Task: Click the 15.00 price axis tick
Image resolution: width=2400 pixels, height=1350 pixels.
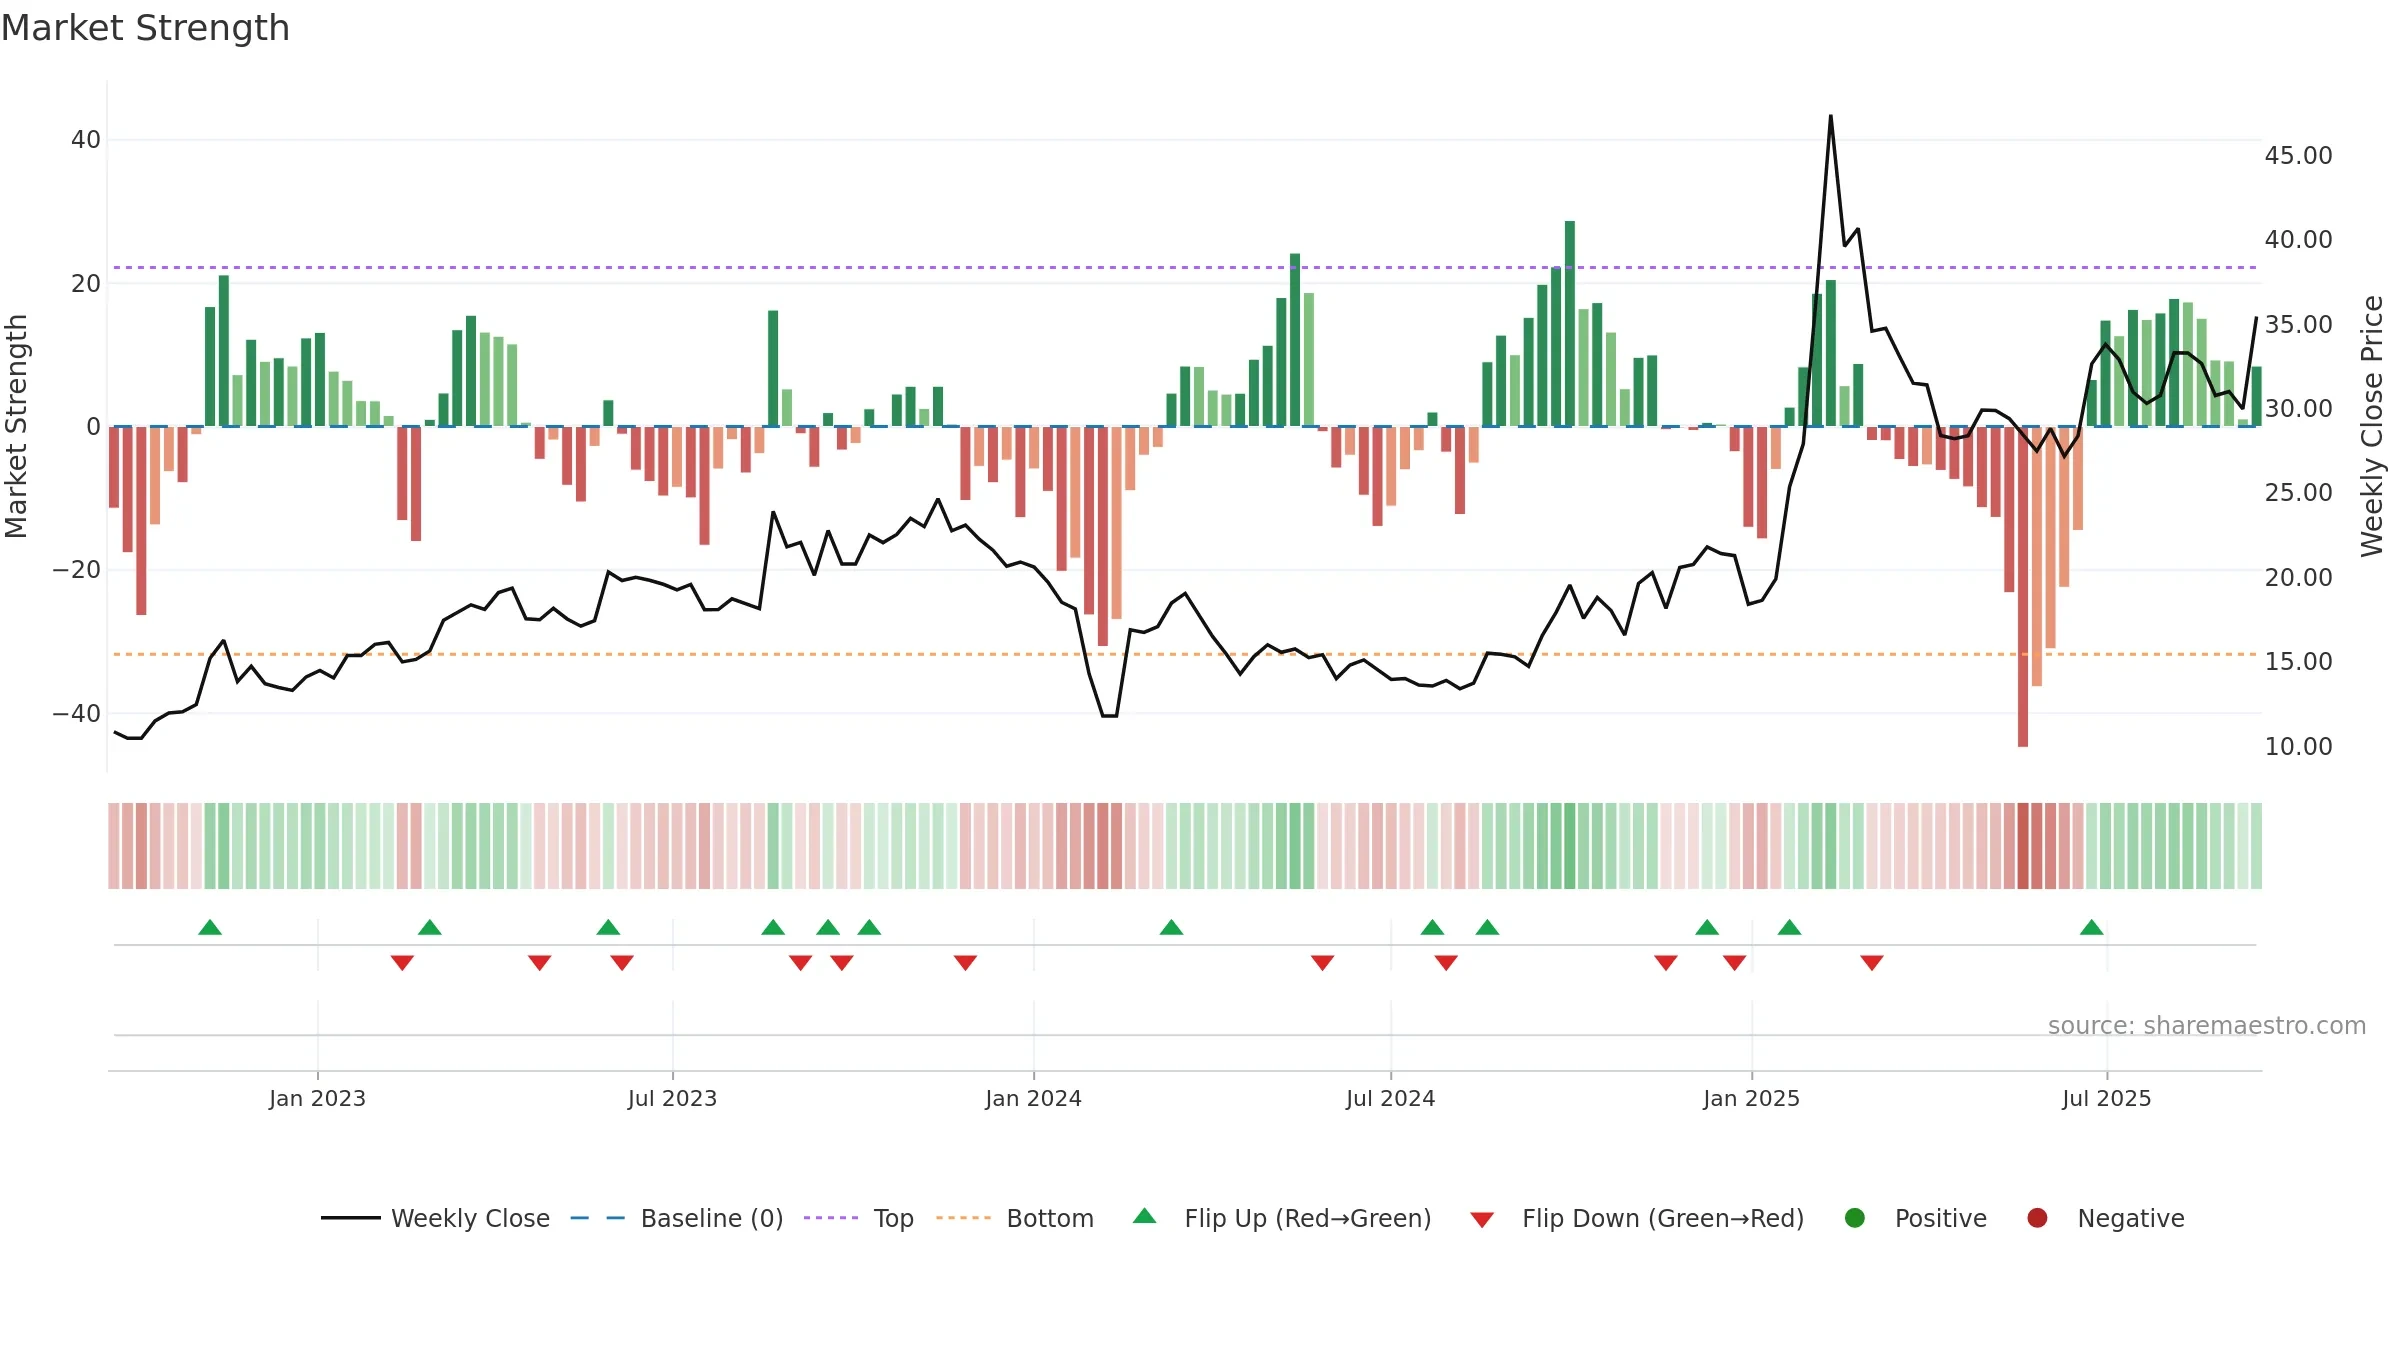Action: (x=2298, y=661)
